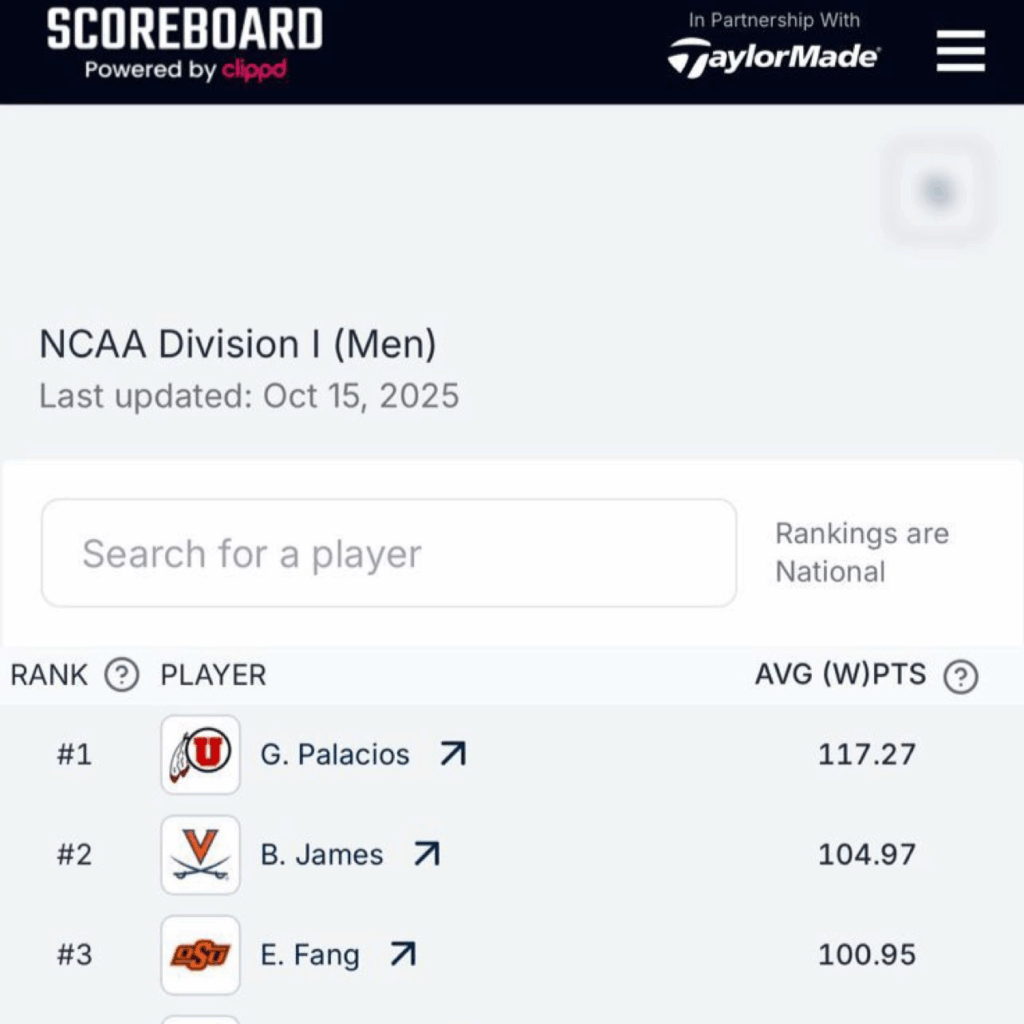The height and width of the screenshot is (1024, 1024).
Task: Click the blurred icon button top right
Action: tap(937, 191)
